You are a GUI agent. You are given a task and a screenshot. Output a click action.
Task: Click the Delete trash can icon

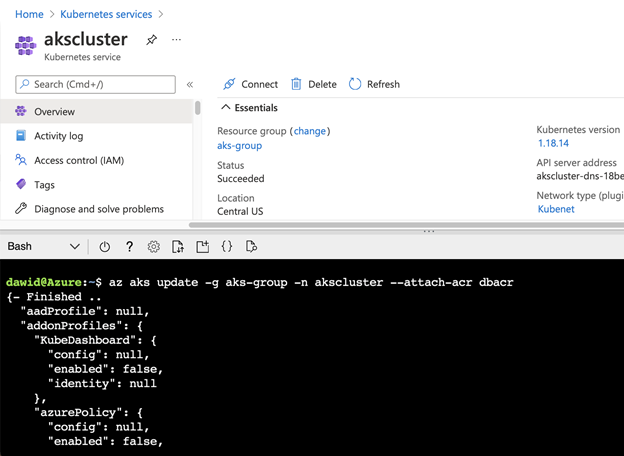296,84
